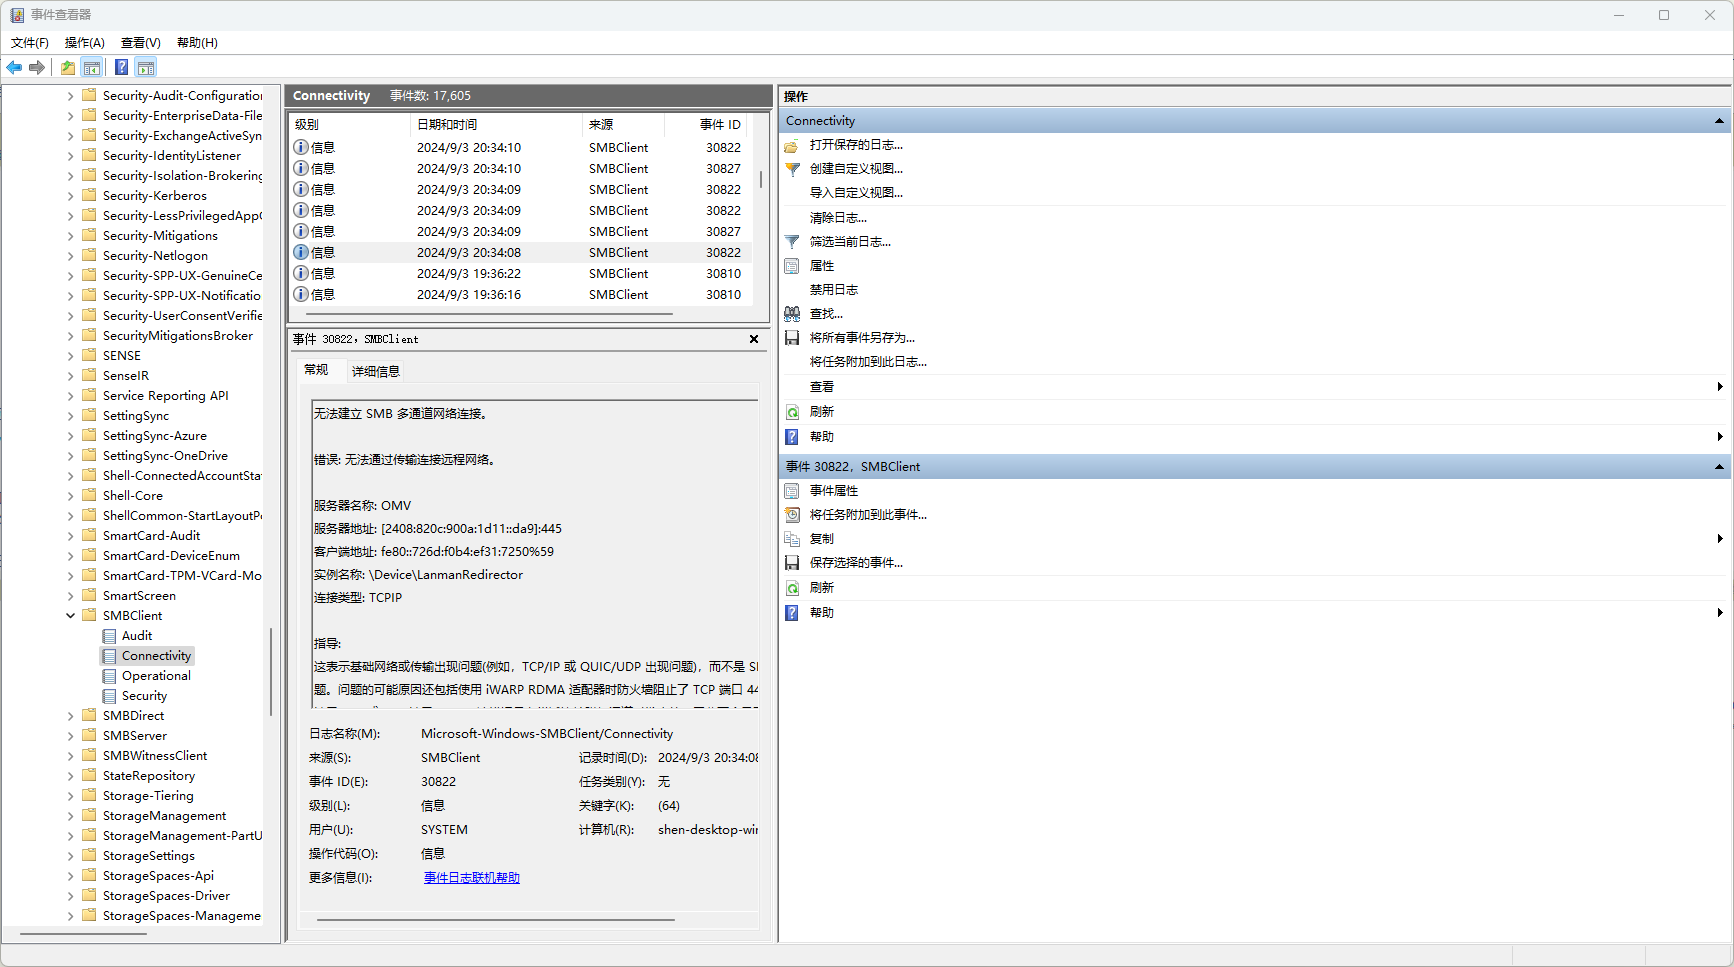Open the 事件日志联机帮助 link

(472, 878)
